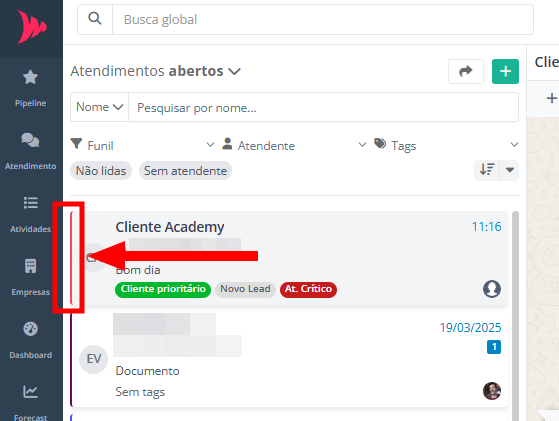Open the Dashboard gauge icon
Viewport: 559px width, 421px height.
[x=30, y=329]
